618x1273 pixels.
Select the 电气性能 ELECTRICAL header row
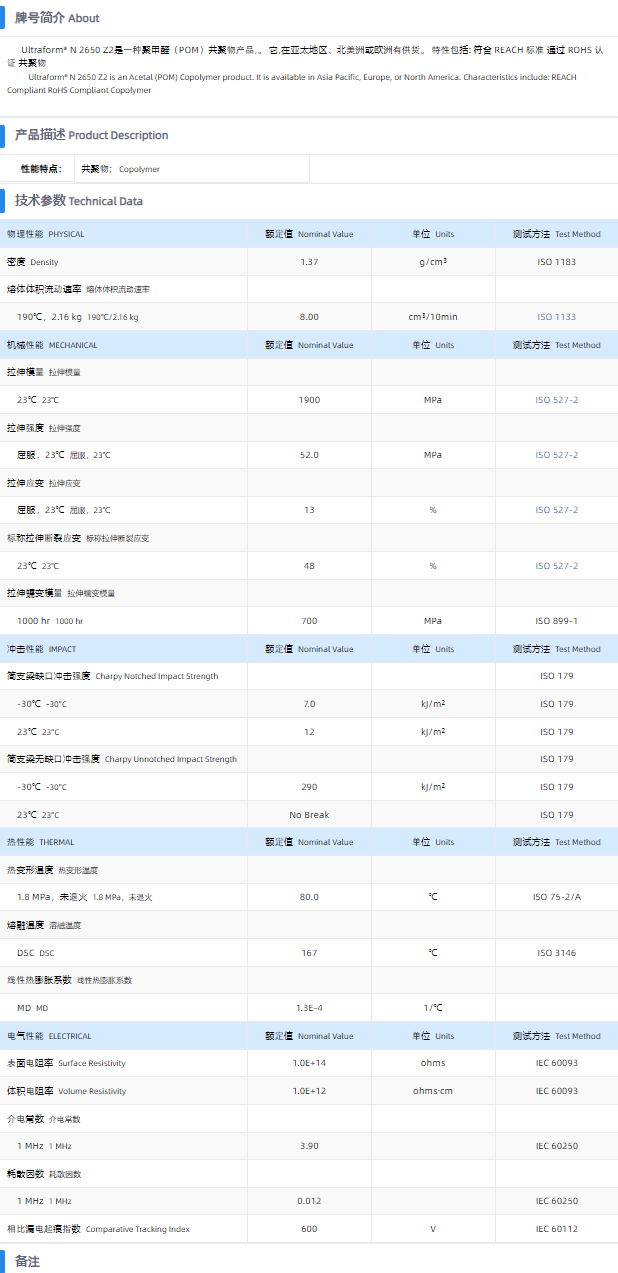click(49, 1036)
